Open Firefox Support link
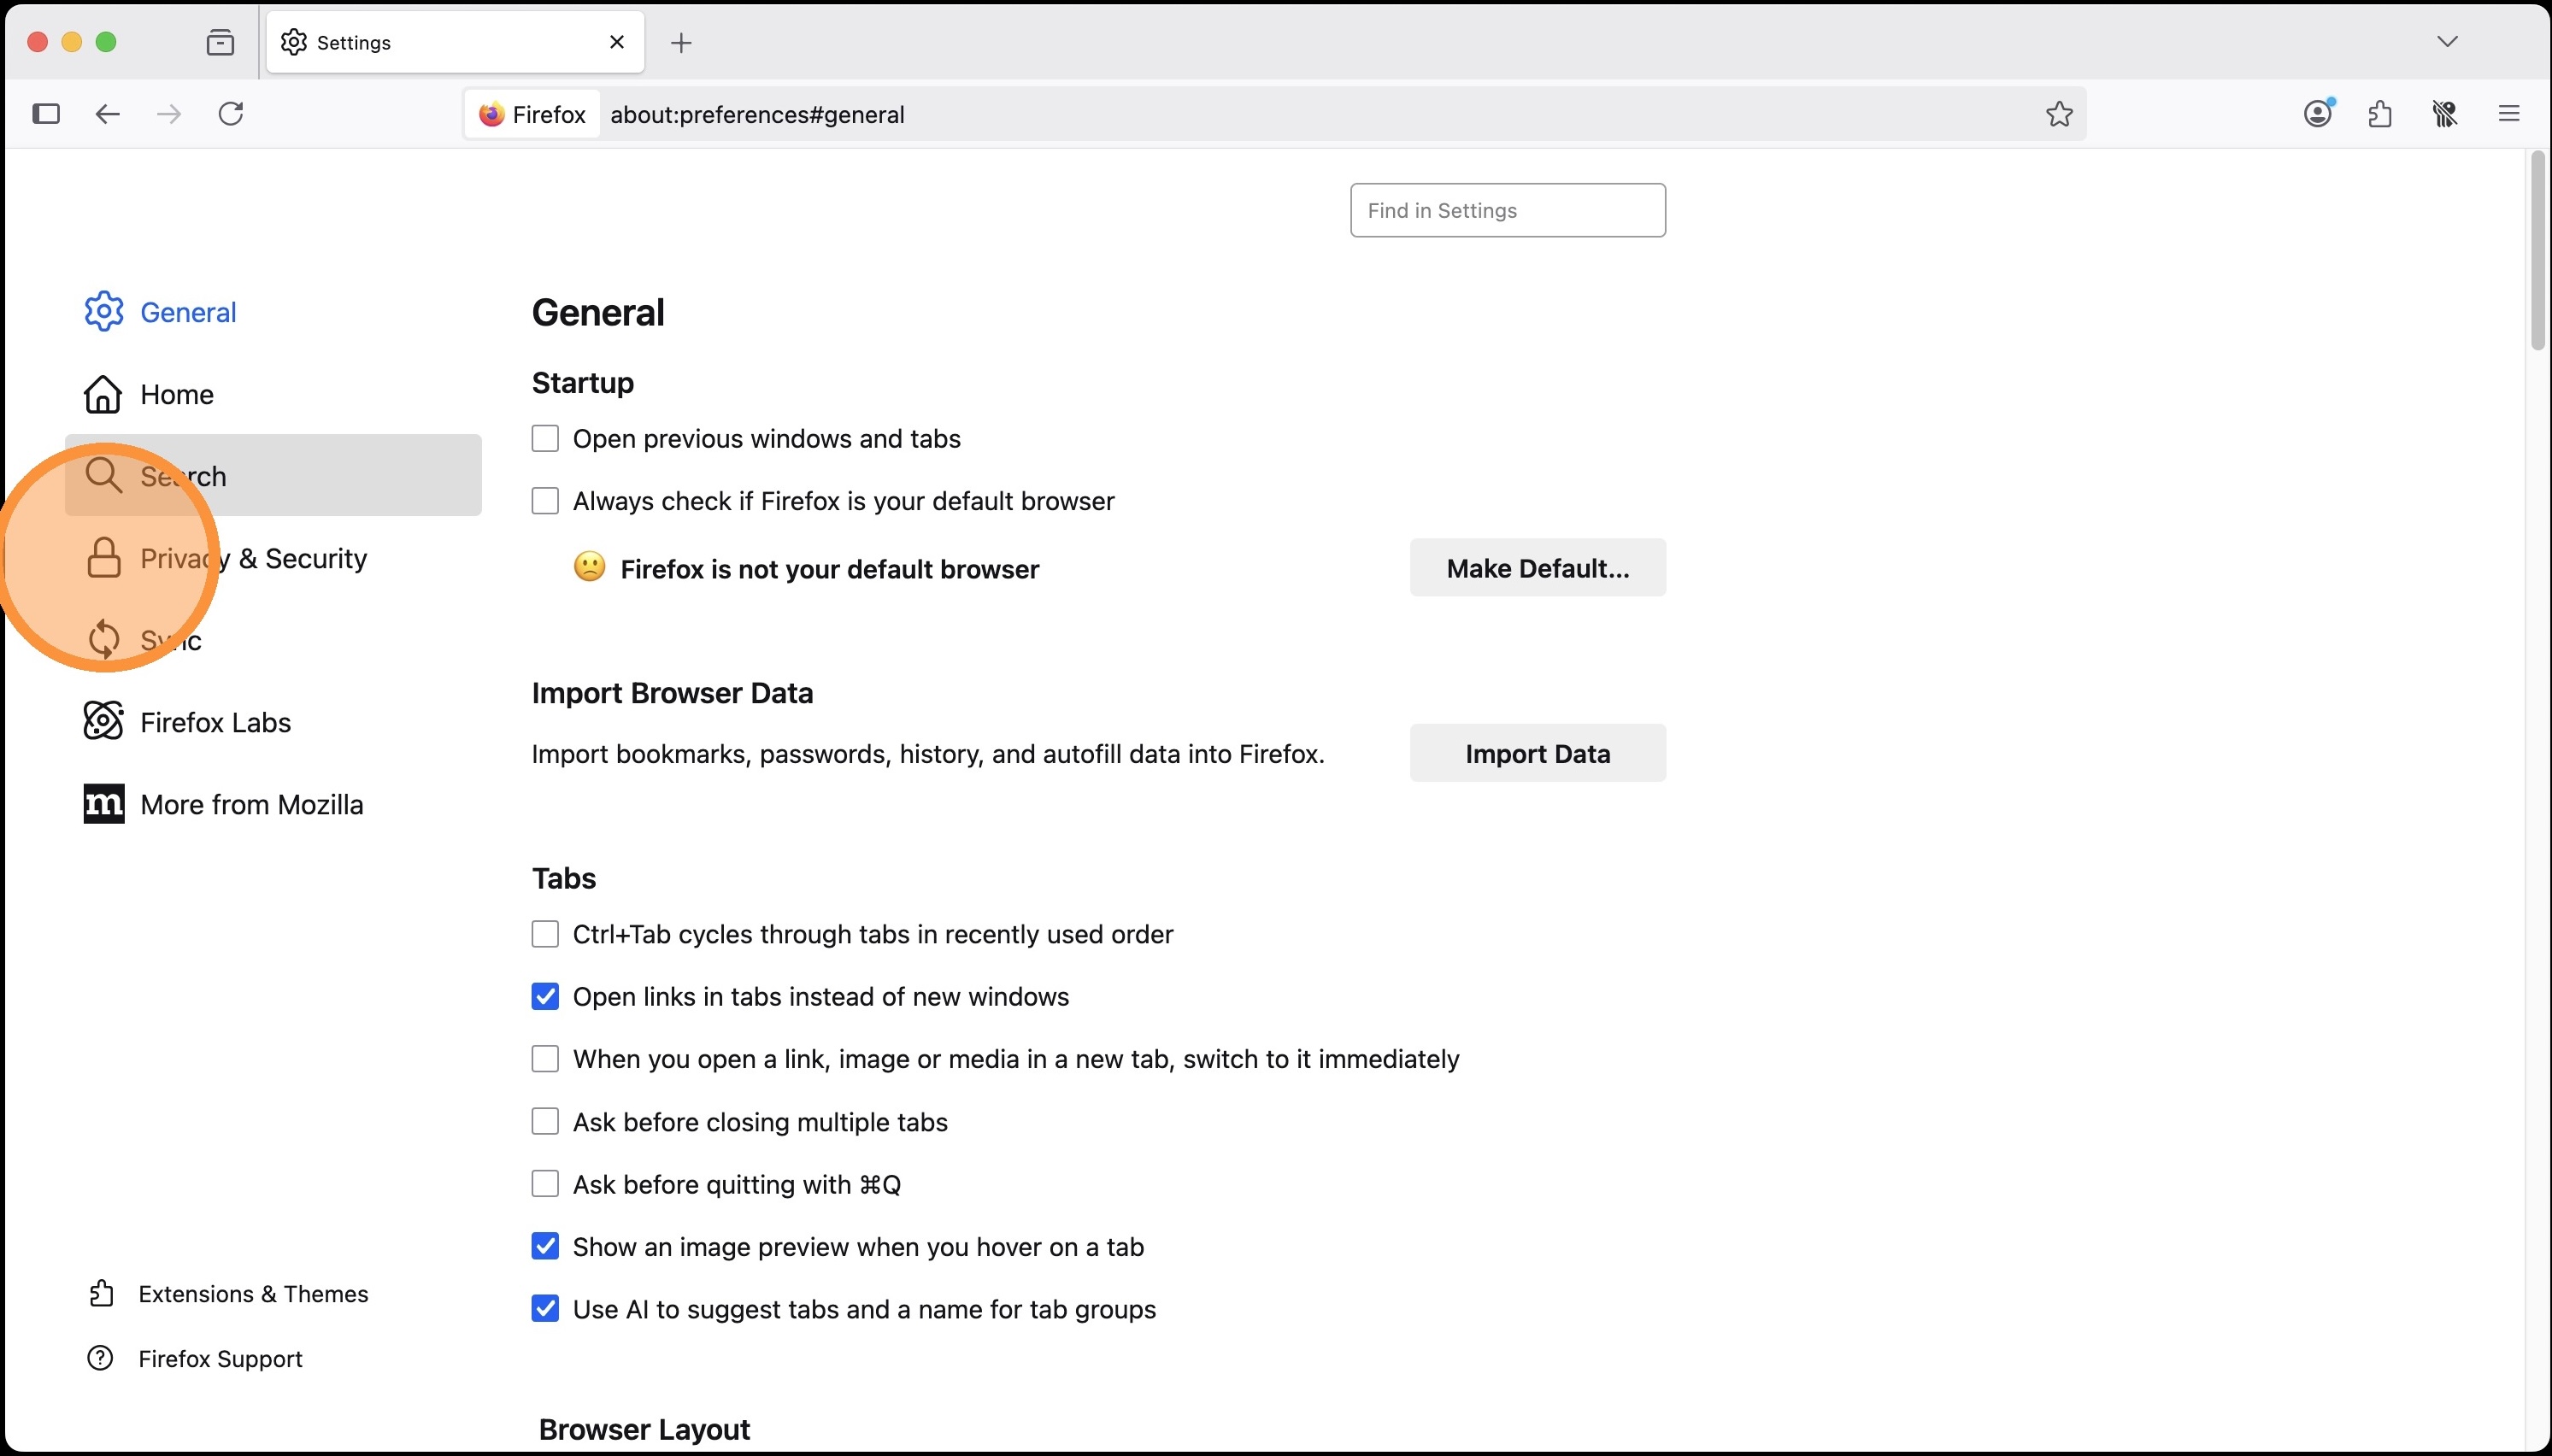This screenshot has width=2552, height=1456. click(x=195, y=1359)
